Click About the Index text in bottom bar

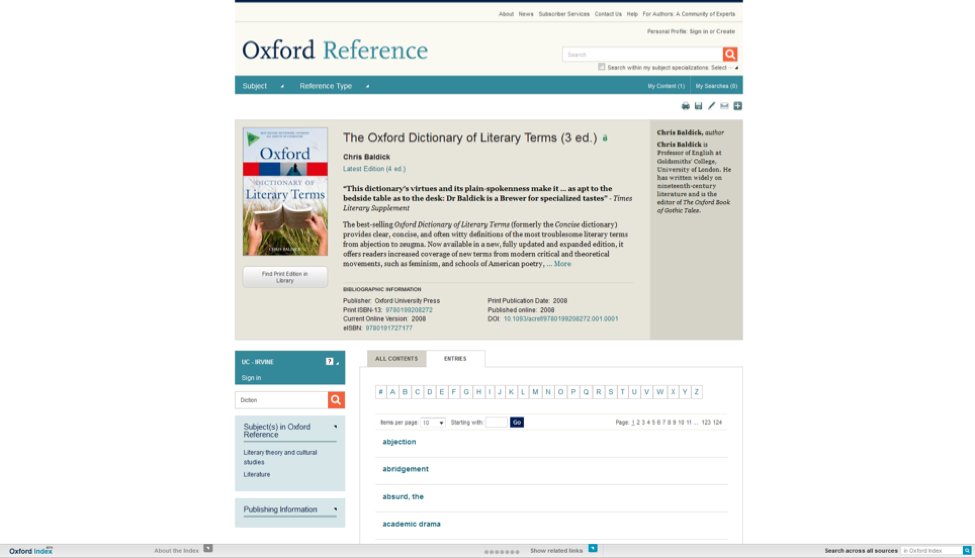[177, 551]
